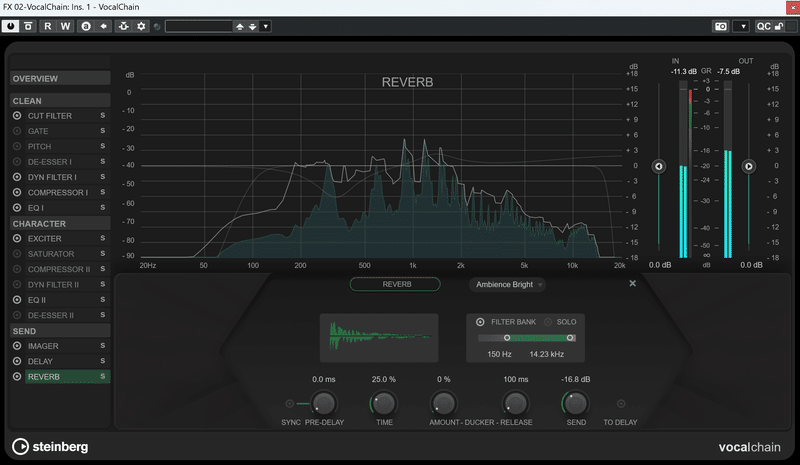Image resolution: width=800 pixels, height=465 pixels.
Task: Click the ducker RELEASE knob
Action: coord(515,404)
